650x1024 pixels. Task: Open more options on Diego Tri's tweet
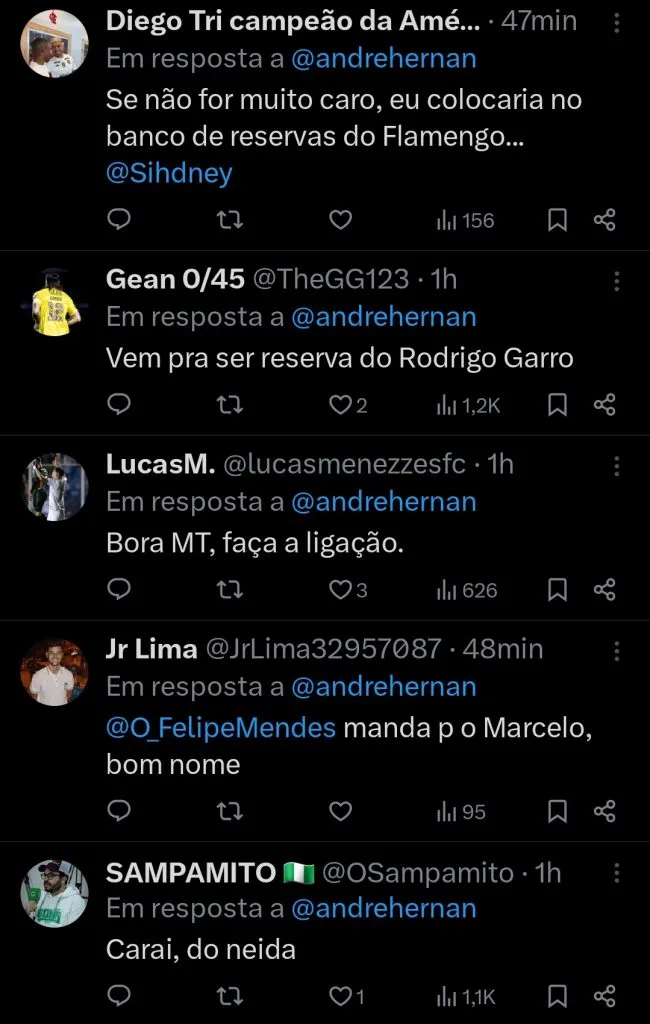(617, 24)
